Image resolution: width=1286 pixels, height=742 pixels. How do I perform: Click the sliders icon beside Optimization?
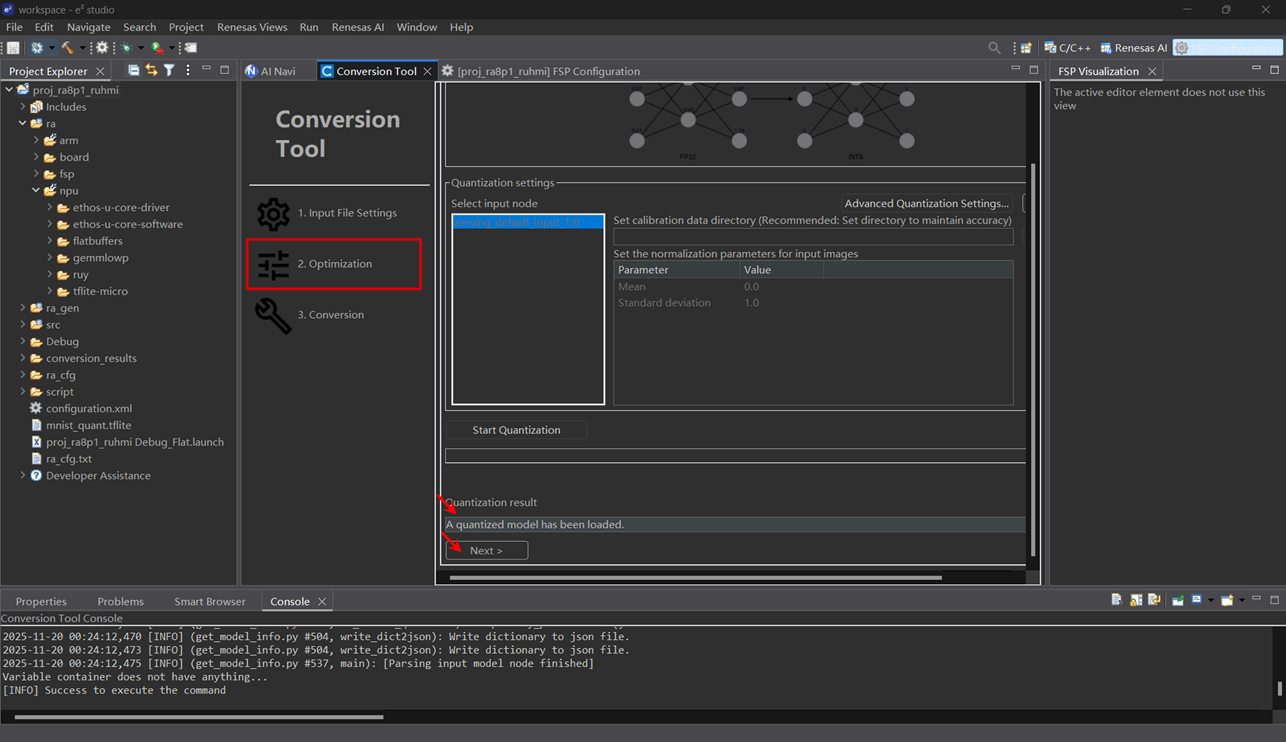(x=273, y=264)
